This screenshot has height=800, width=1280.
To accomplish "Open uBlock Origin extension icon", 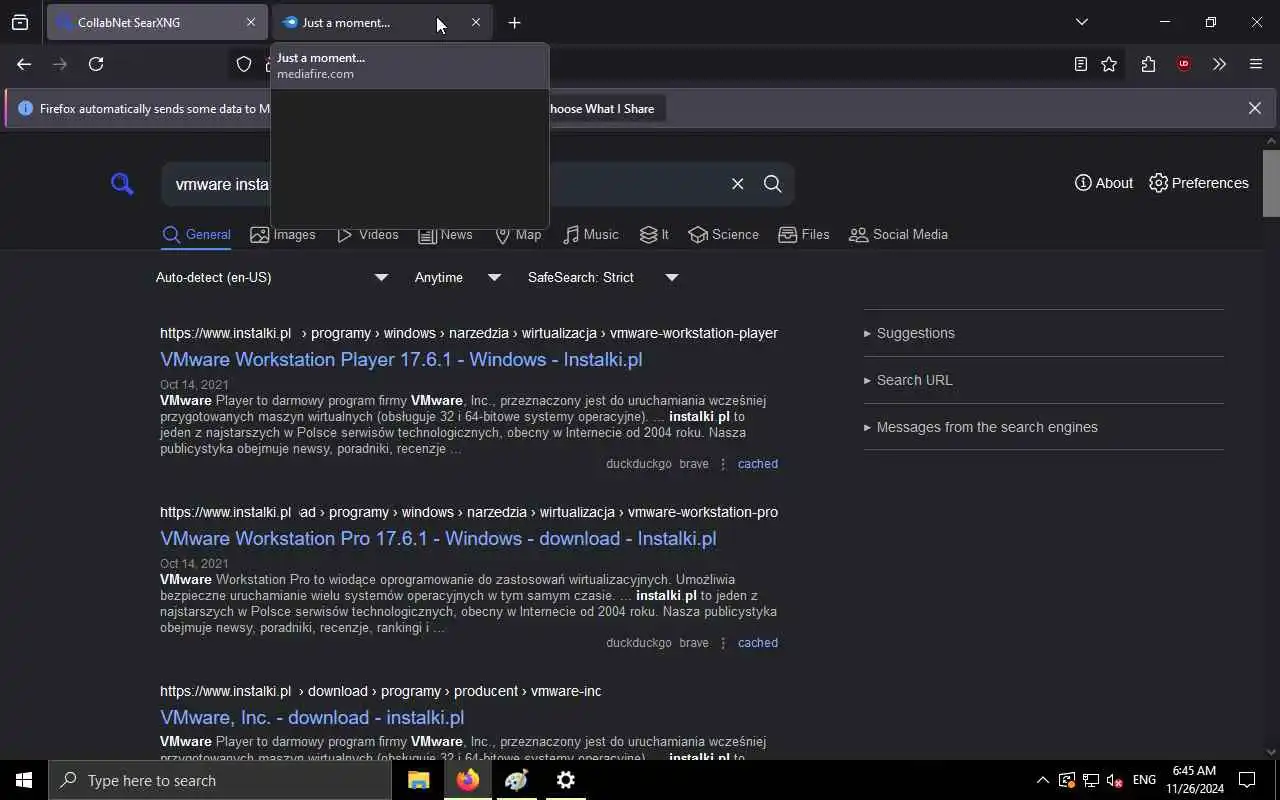I will tap(1184, 64).
